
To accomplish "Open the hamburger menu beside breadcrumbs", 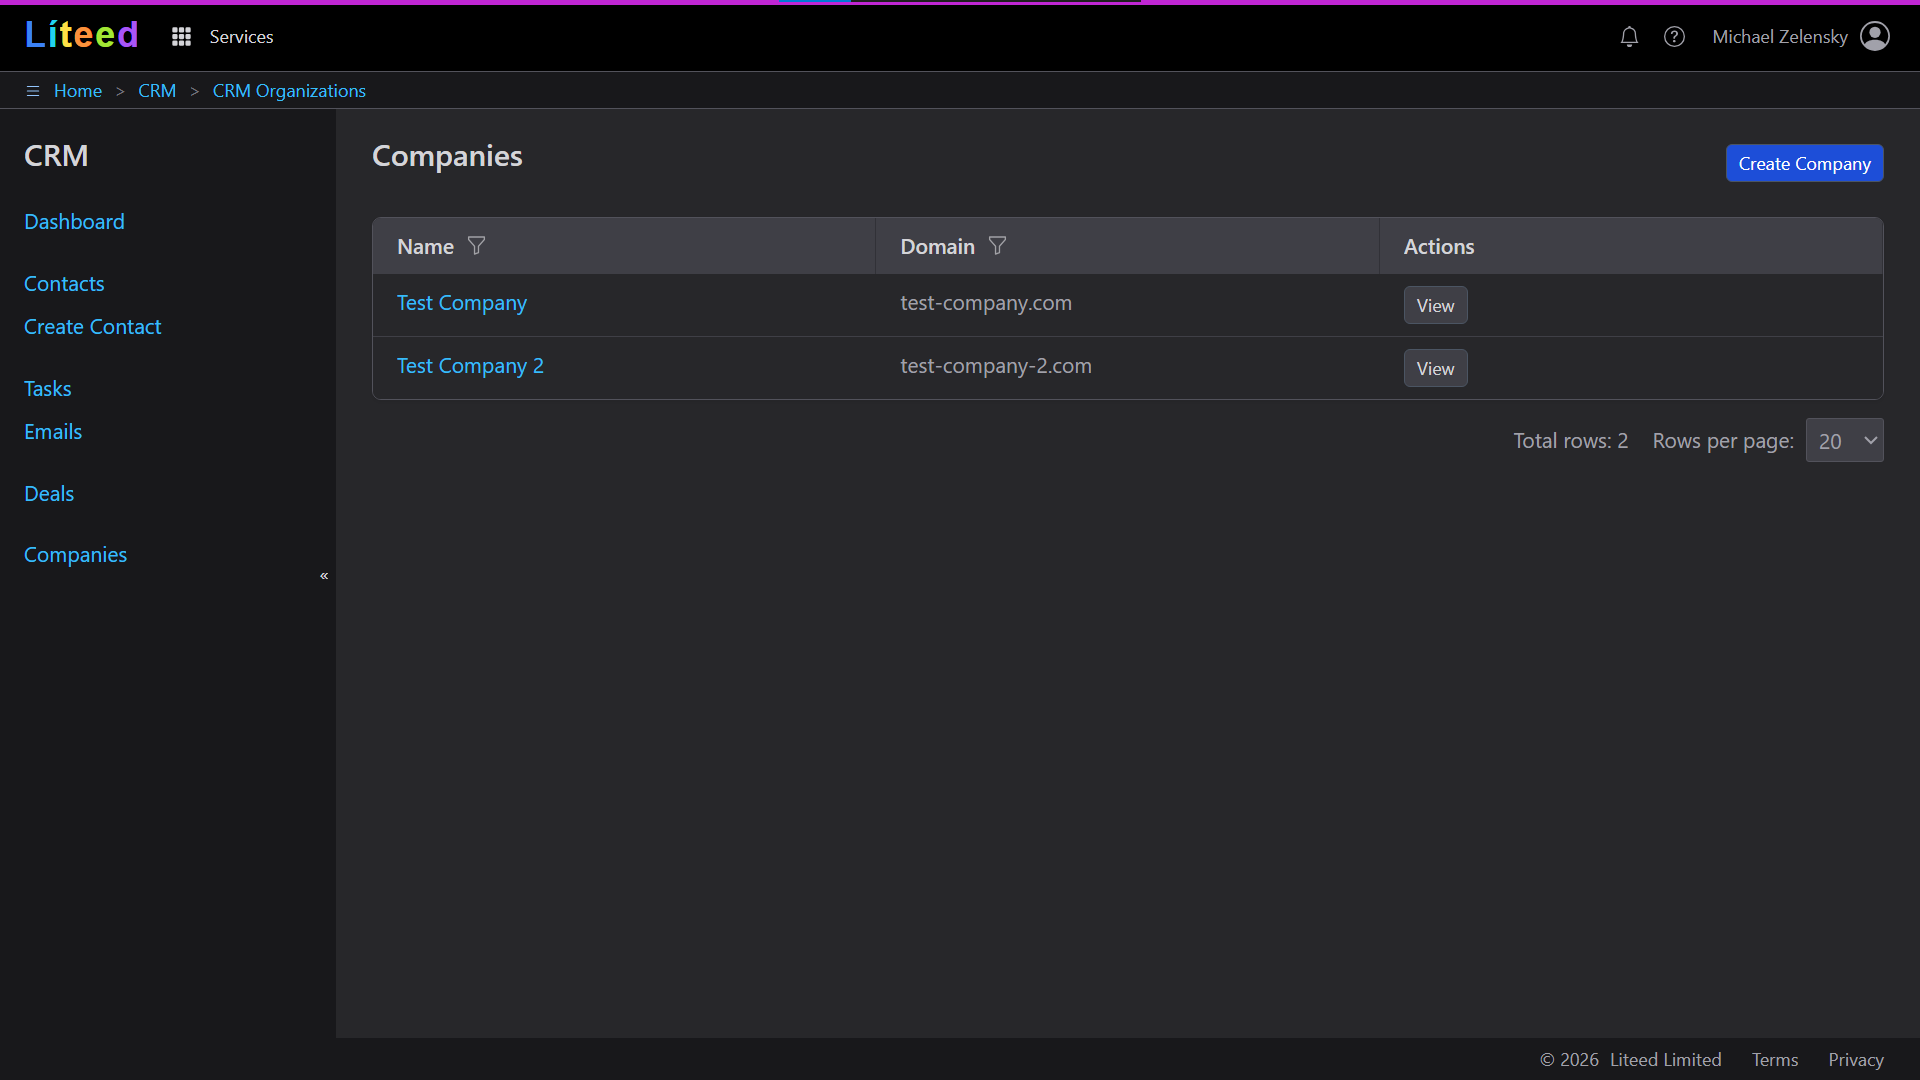I will click(33, 90).
